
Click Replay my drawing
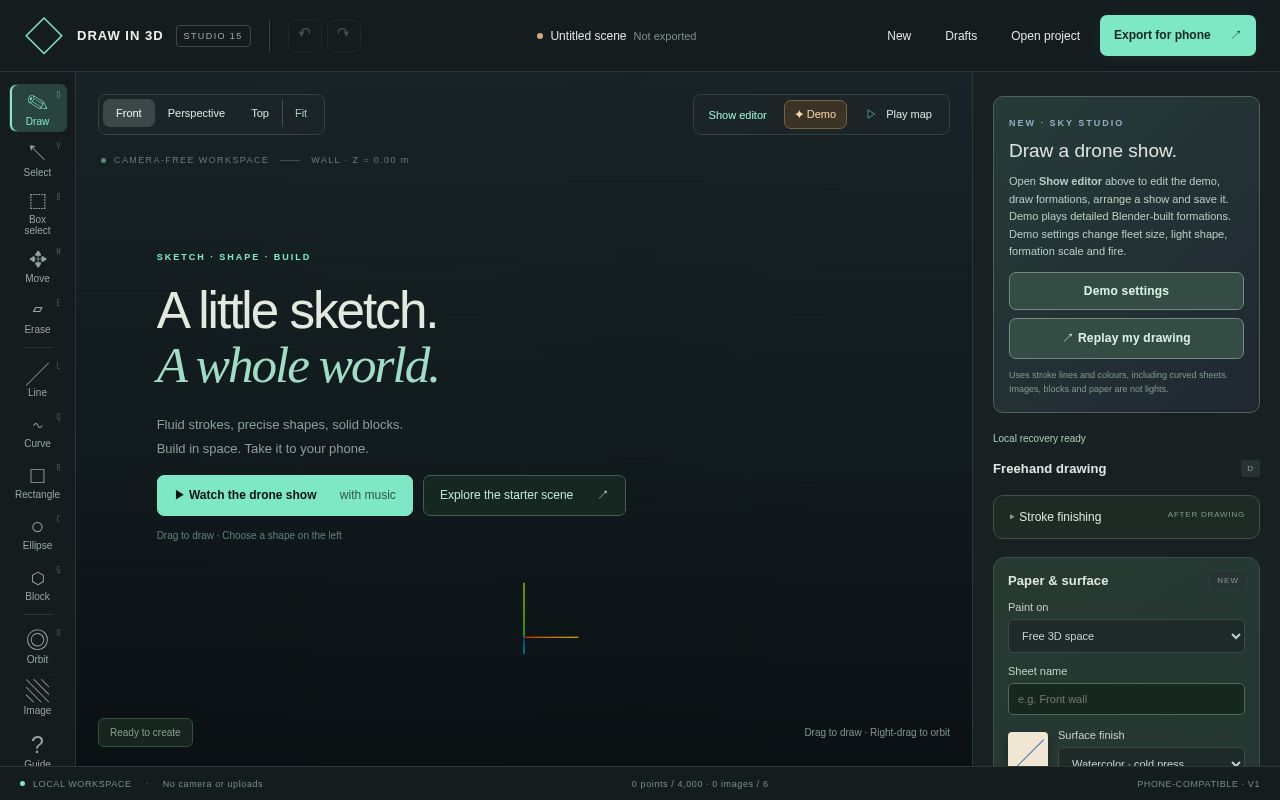(x=1126, y=338)
